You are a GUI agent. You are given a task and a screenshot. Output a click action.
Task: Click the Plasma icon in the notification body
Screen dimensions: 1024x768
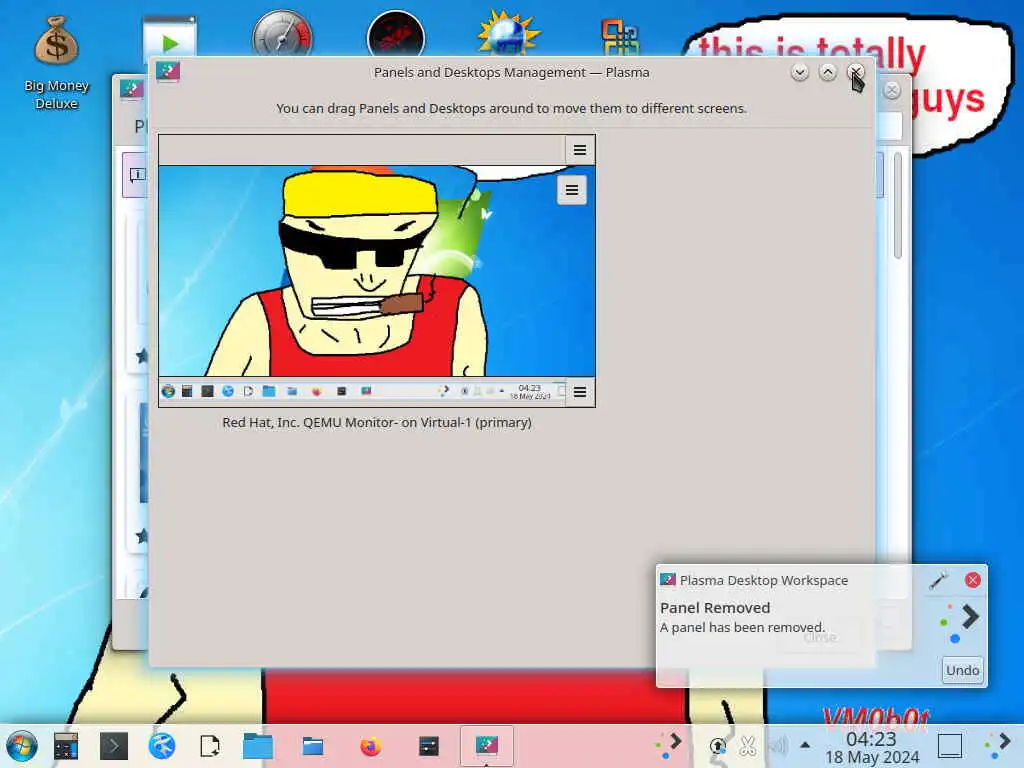tap(959, 622)
